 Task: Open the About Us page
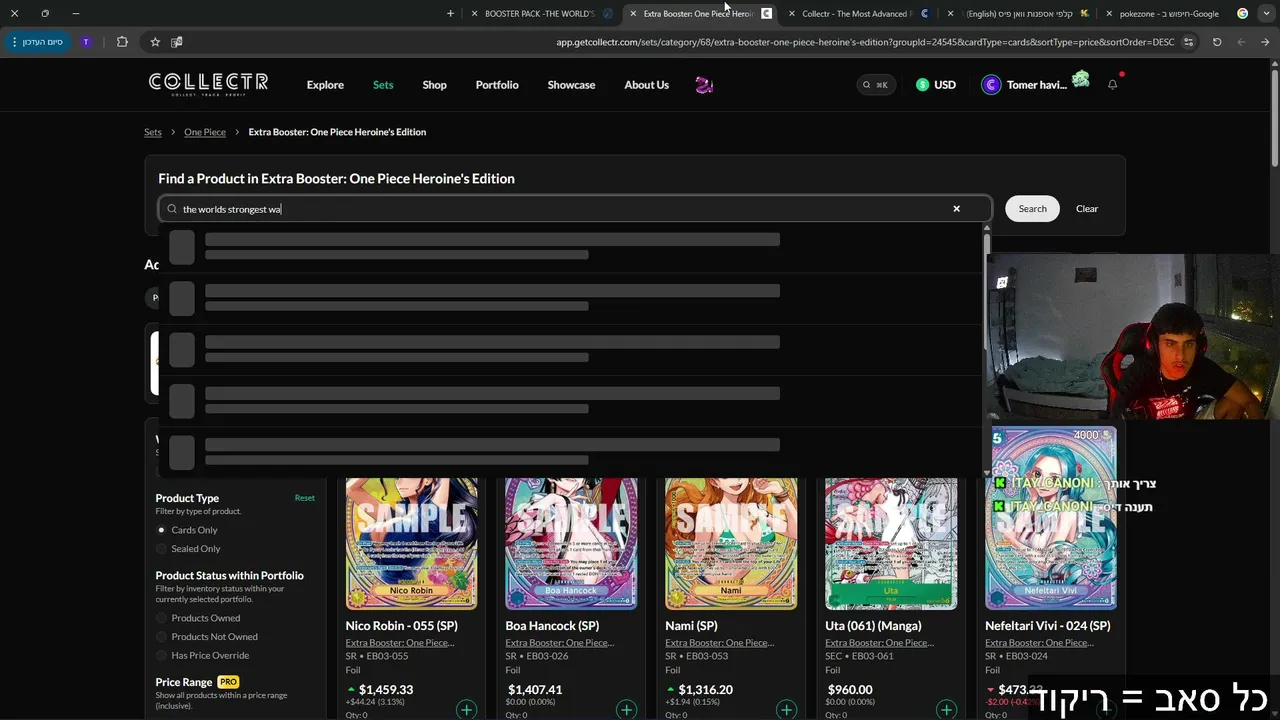(646, 85)
